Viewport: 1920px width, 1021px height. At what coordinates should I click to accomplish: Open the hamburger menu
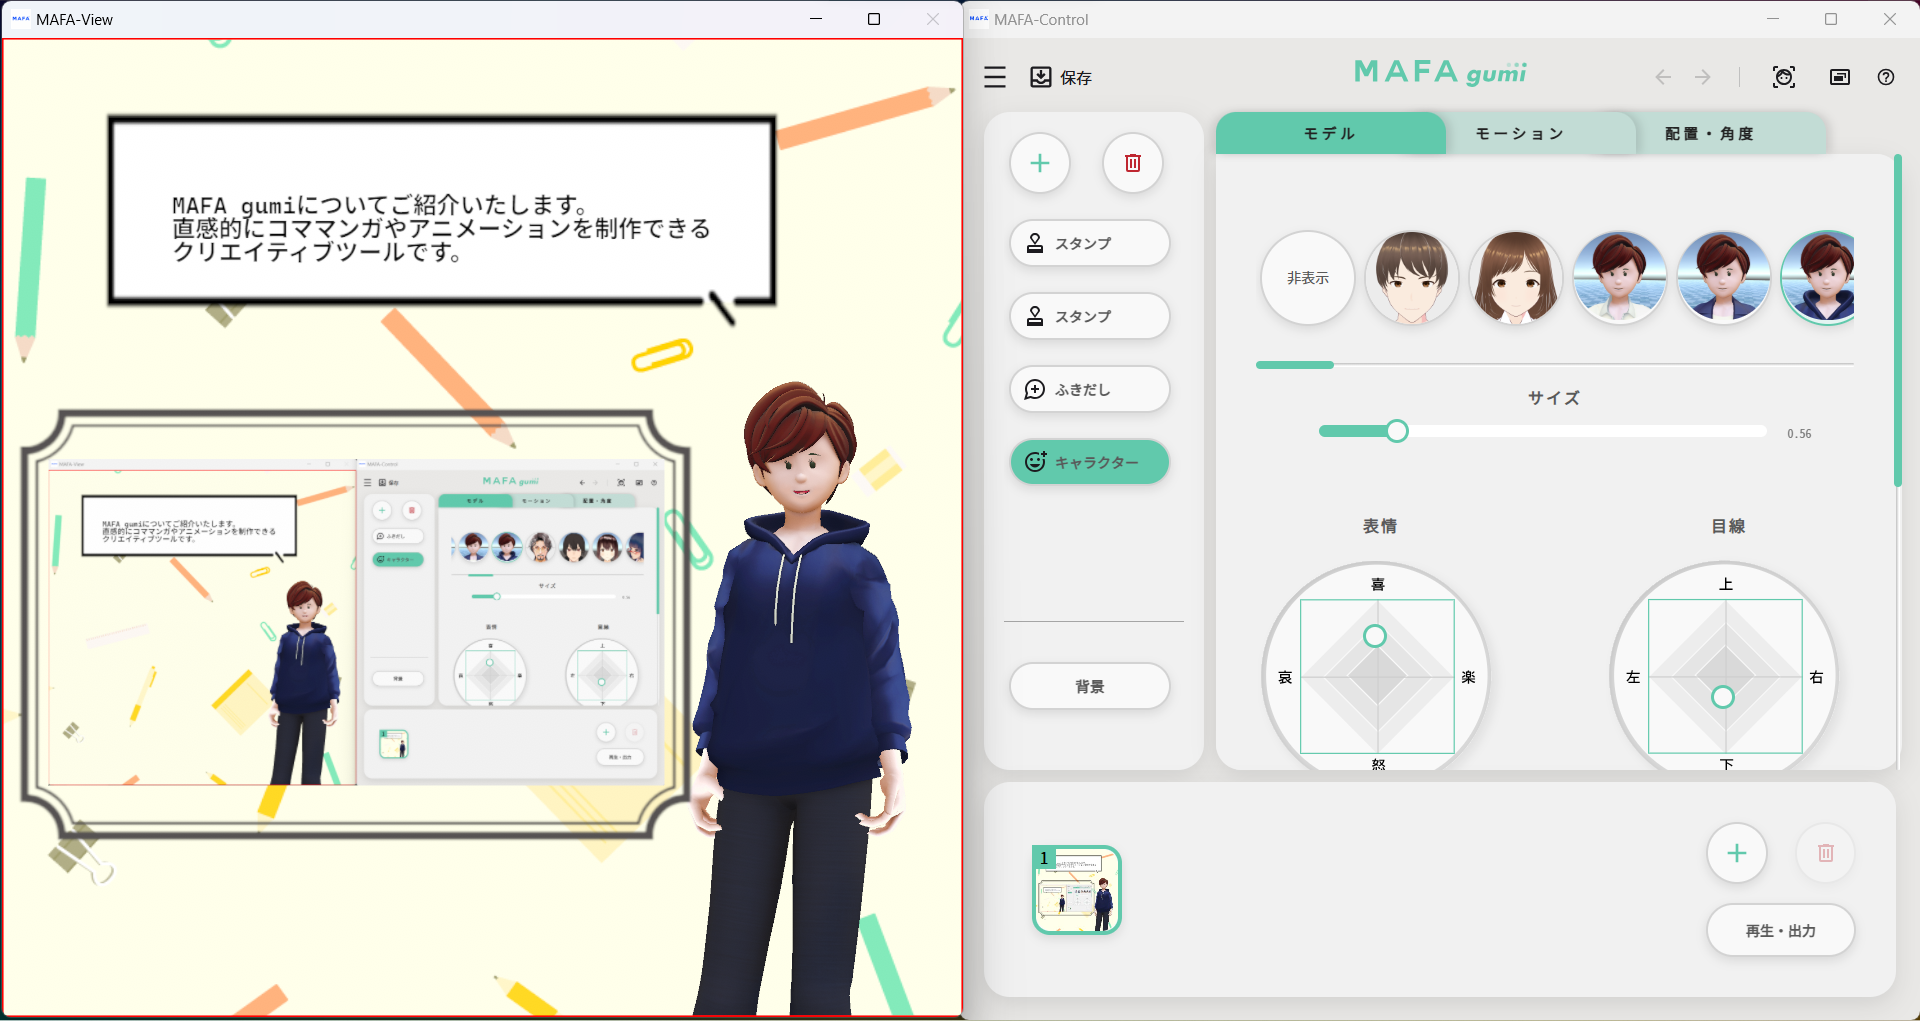995,77
